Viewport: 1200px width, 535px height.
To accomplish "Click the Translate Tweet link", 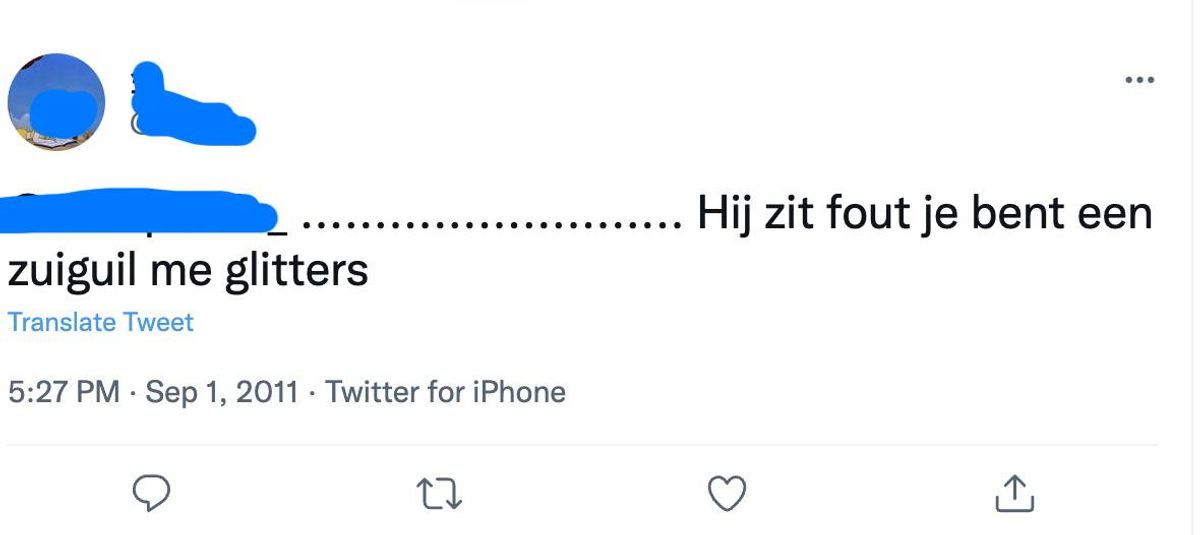I will point(100,322).
